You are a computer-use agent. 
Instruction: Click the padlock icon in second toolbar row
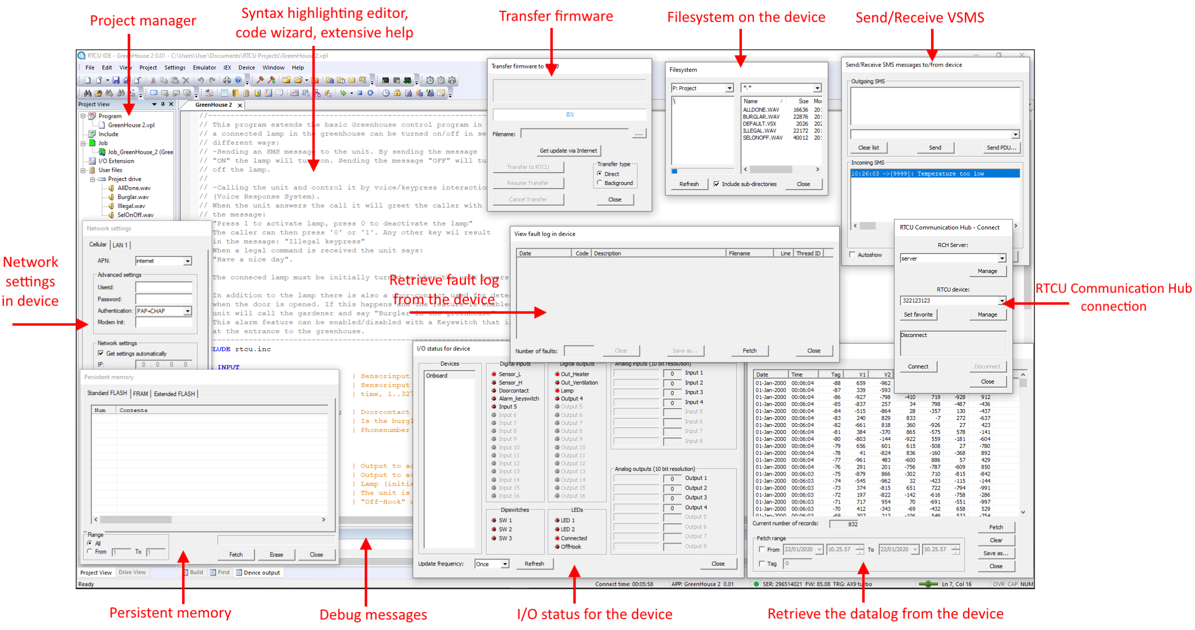pos(397,93)
